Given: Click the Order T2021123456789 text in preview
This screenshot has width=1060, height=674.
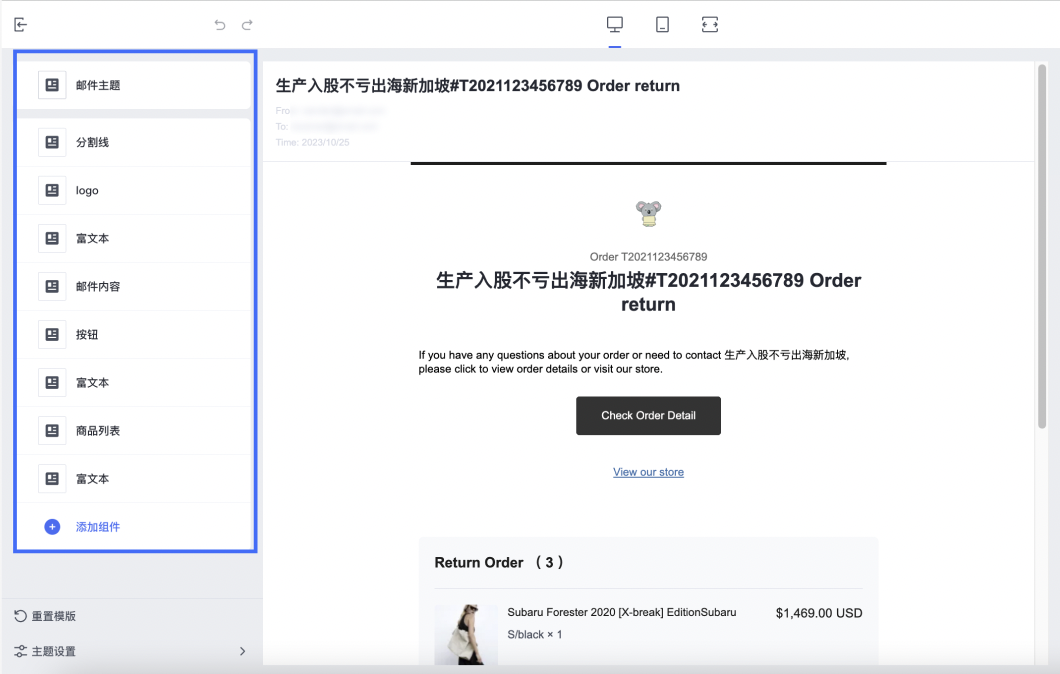Looking at the screenshot, I should [648, 257].
